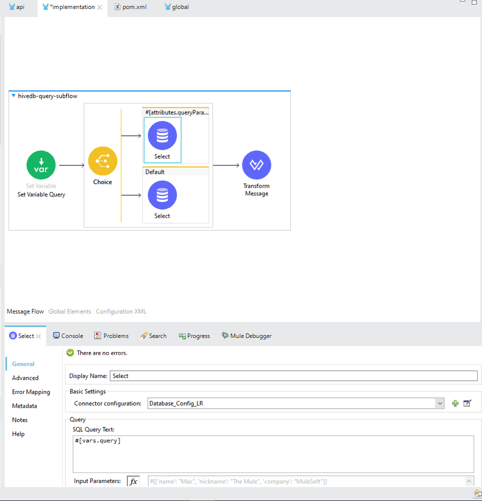
Task: Close the Select properties tab
Action: coord(39,336)
